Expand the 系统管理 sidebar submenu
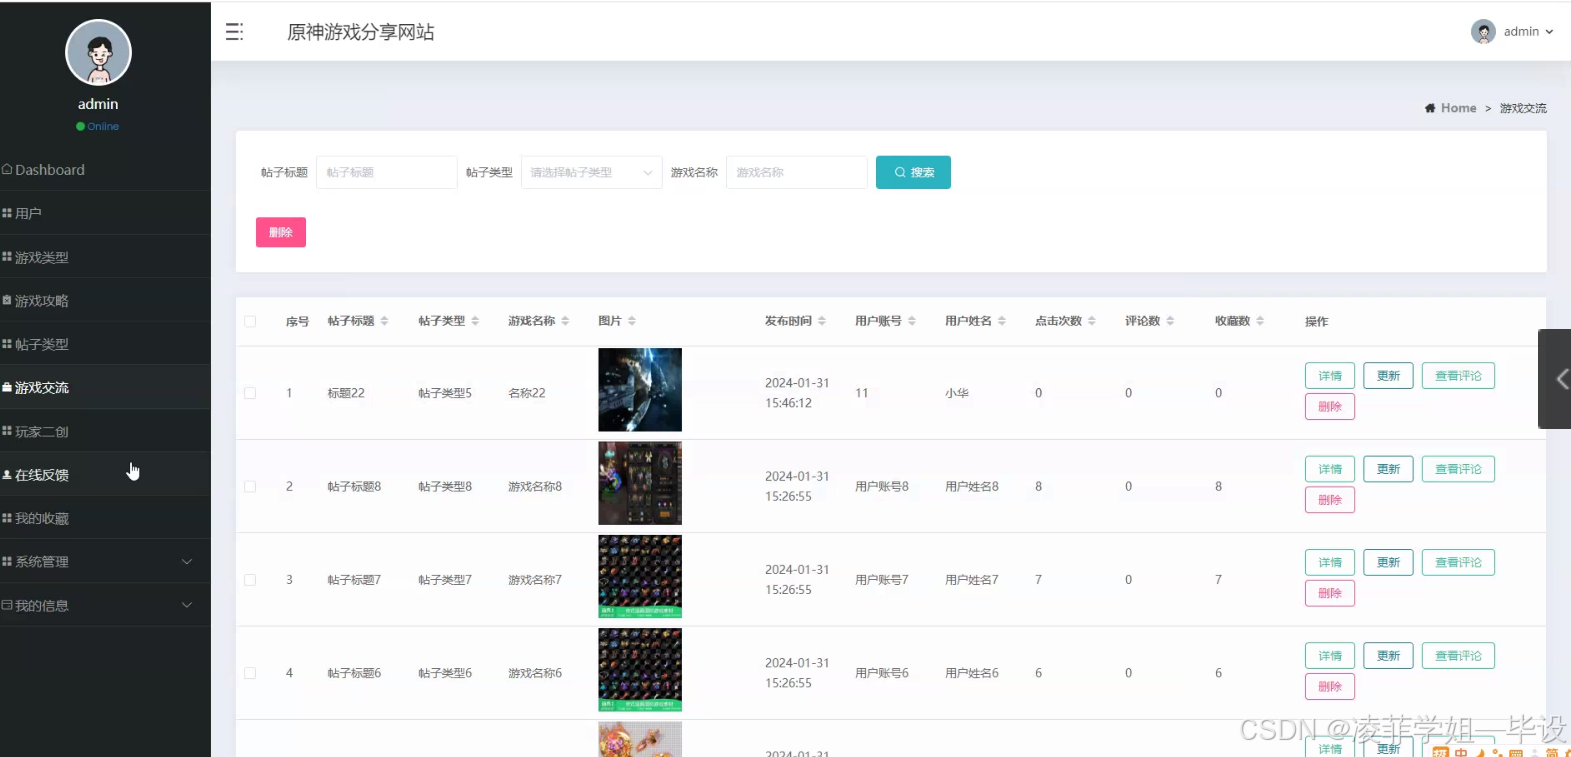1571x757 pixels. pyautogui.click(x=105, y=562)
